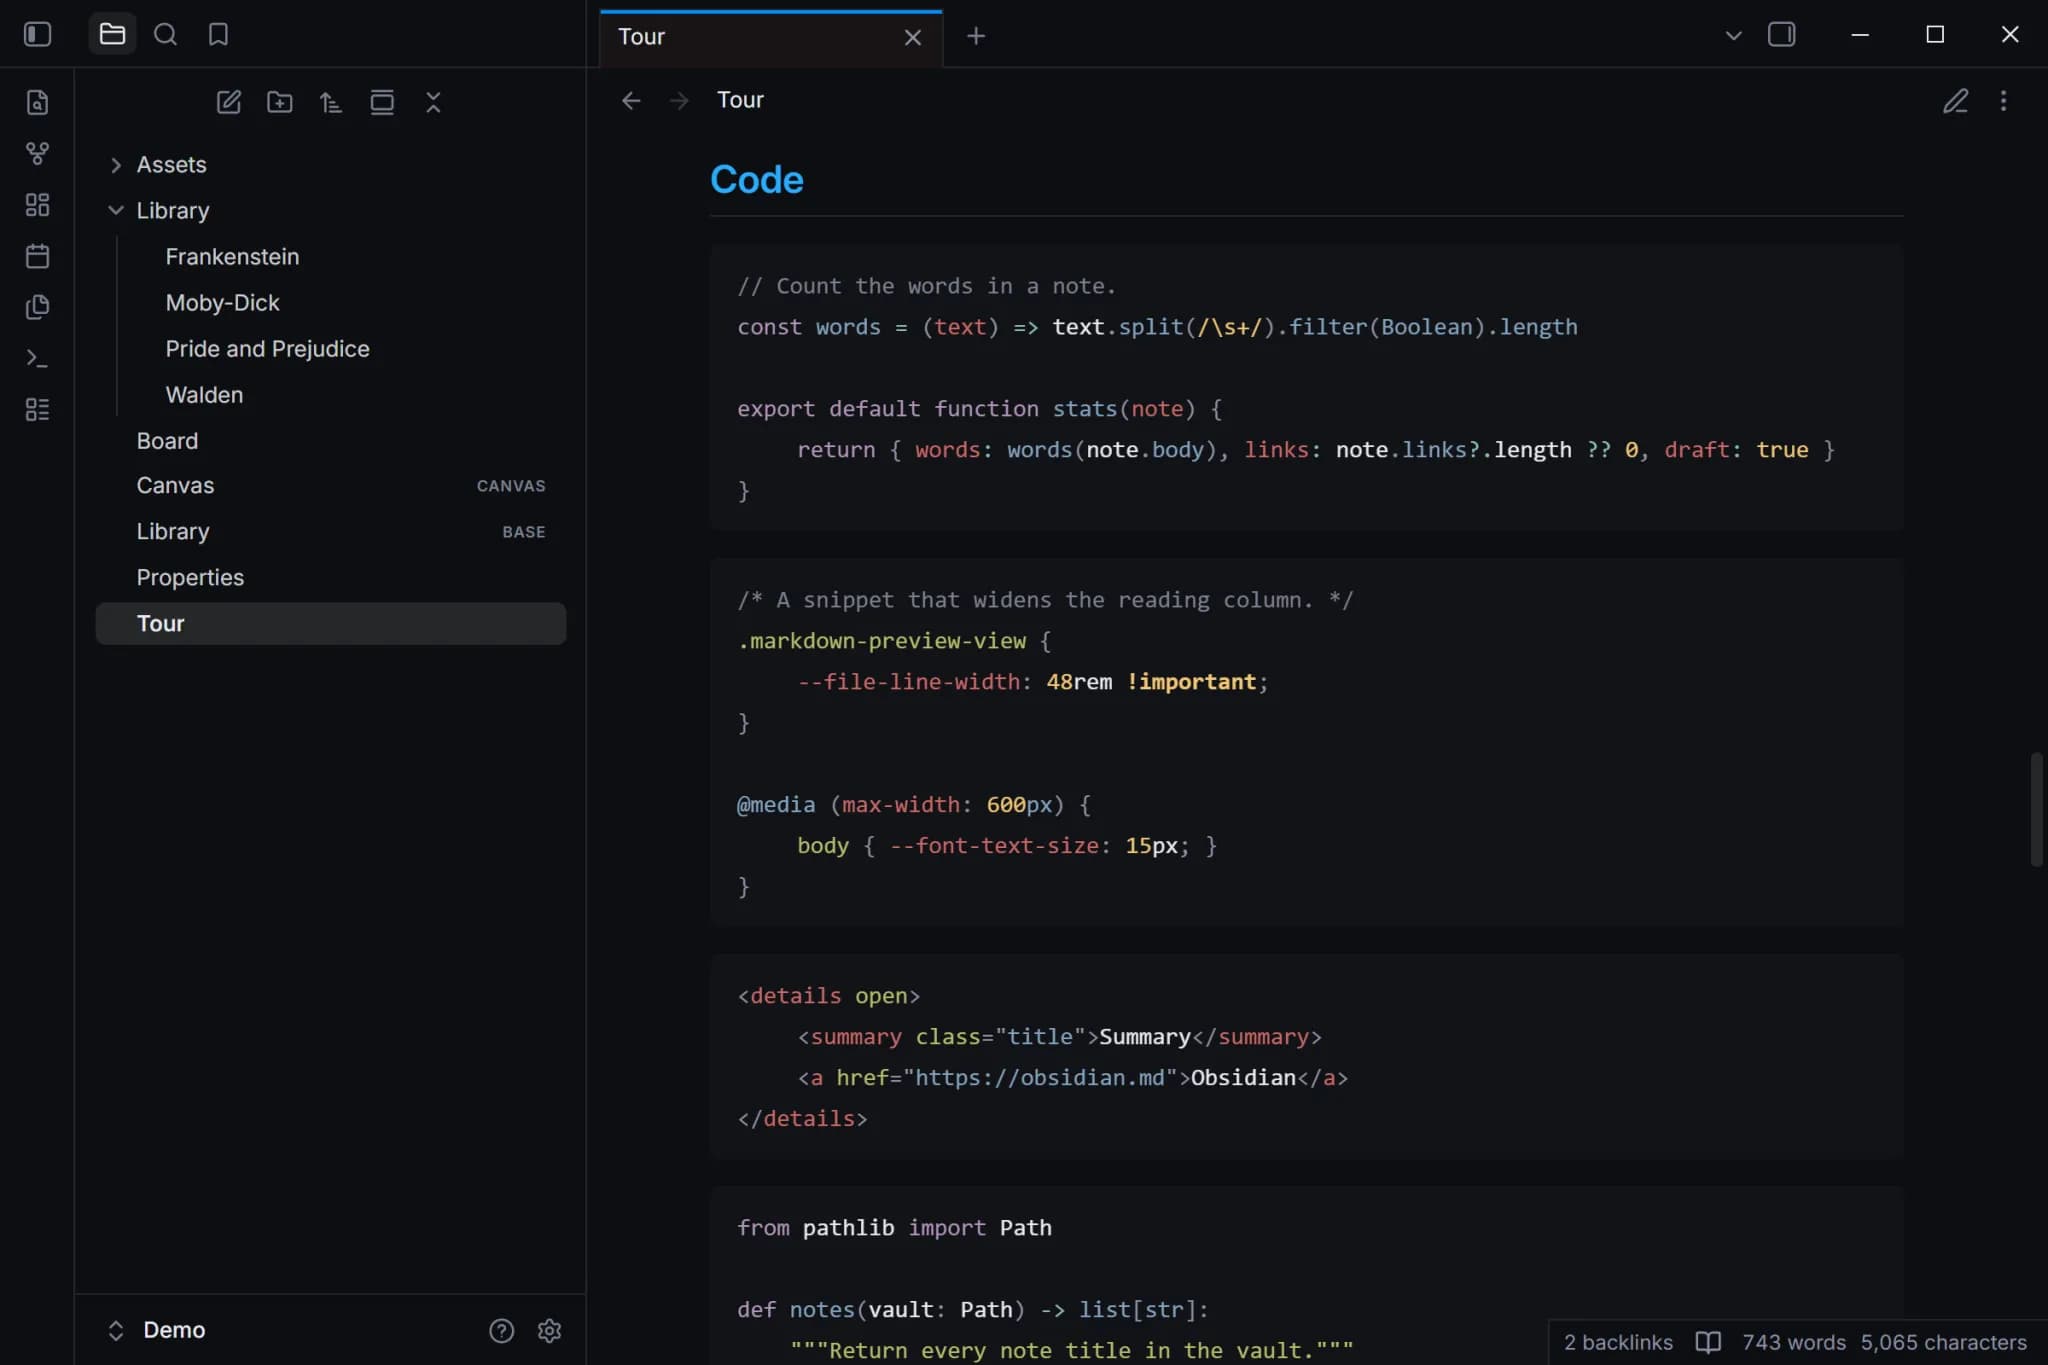Create a new folder icon
The image size is (2048, 1365).
279,101
